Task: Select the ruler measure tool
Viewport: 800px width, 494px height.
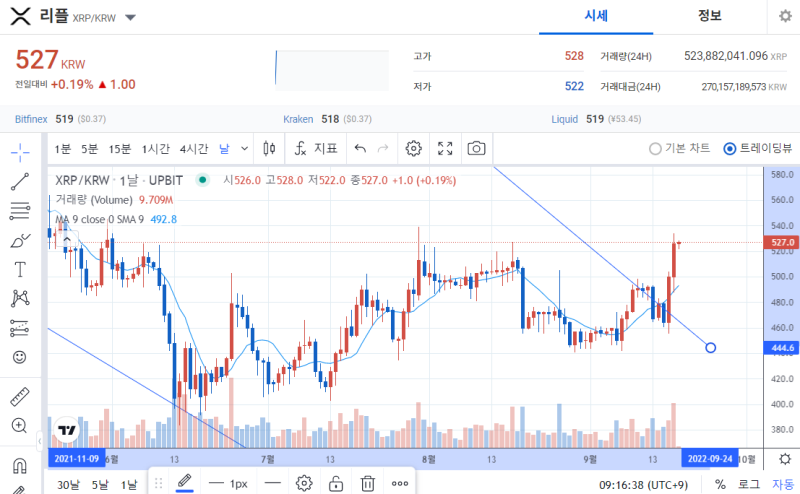Action: tap(20, 397)
